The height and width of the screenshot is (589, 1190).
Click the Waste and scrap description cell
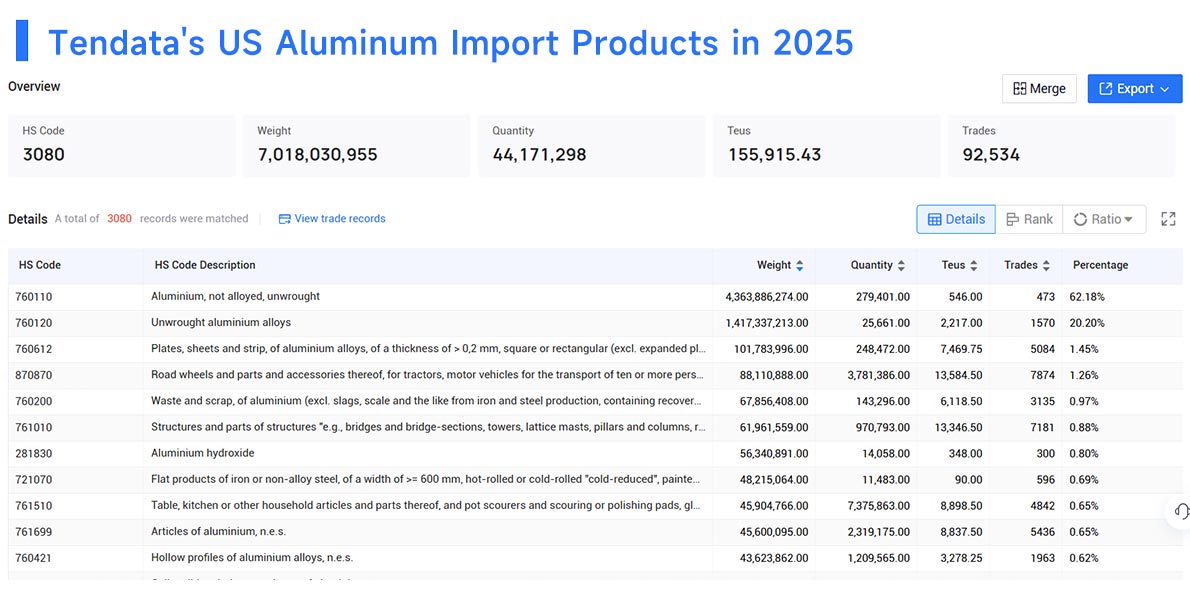pos(429,402)
